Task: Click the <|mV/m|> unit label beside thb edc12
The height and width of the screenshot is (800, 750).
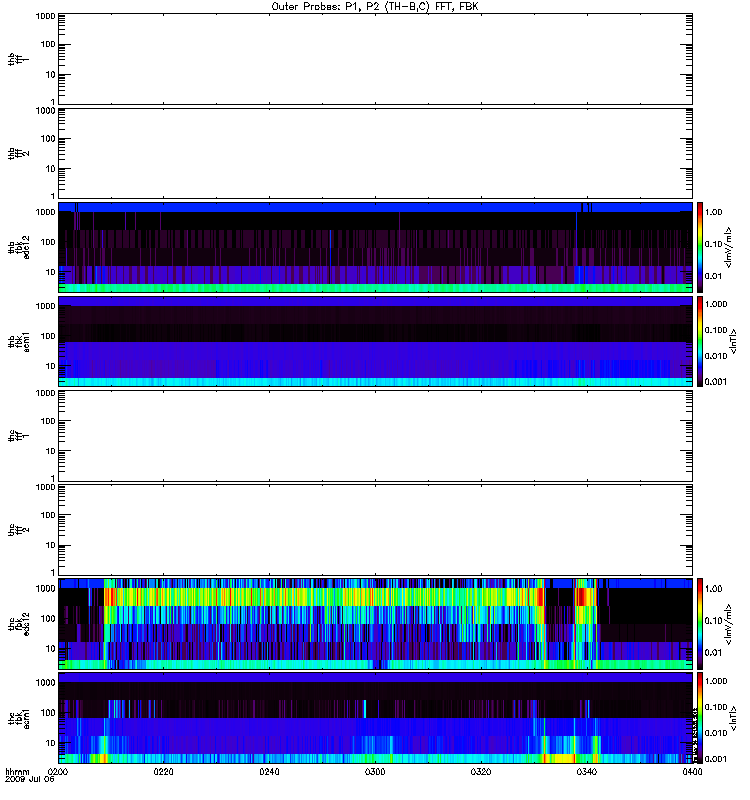Action: [728, 247]
